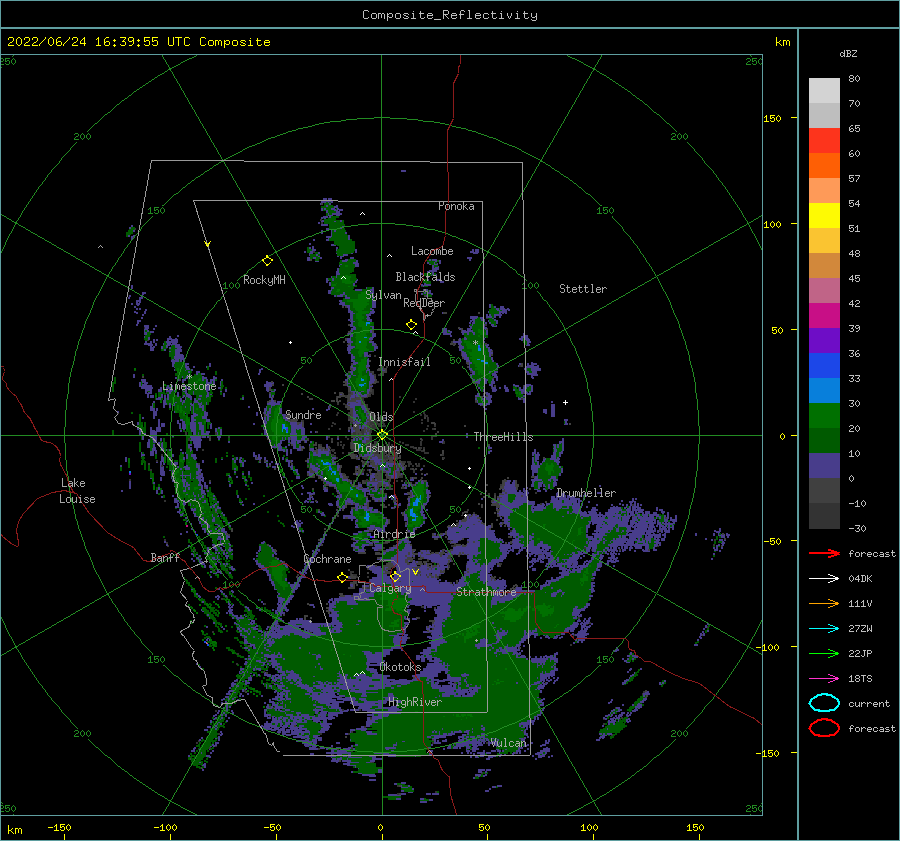Click the dBZ legend heading
This screenshot has width=900, height=841.
point(848,53)
